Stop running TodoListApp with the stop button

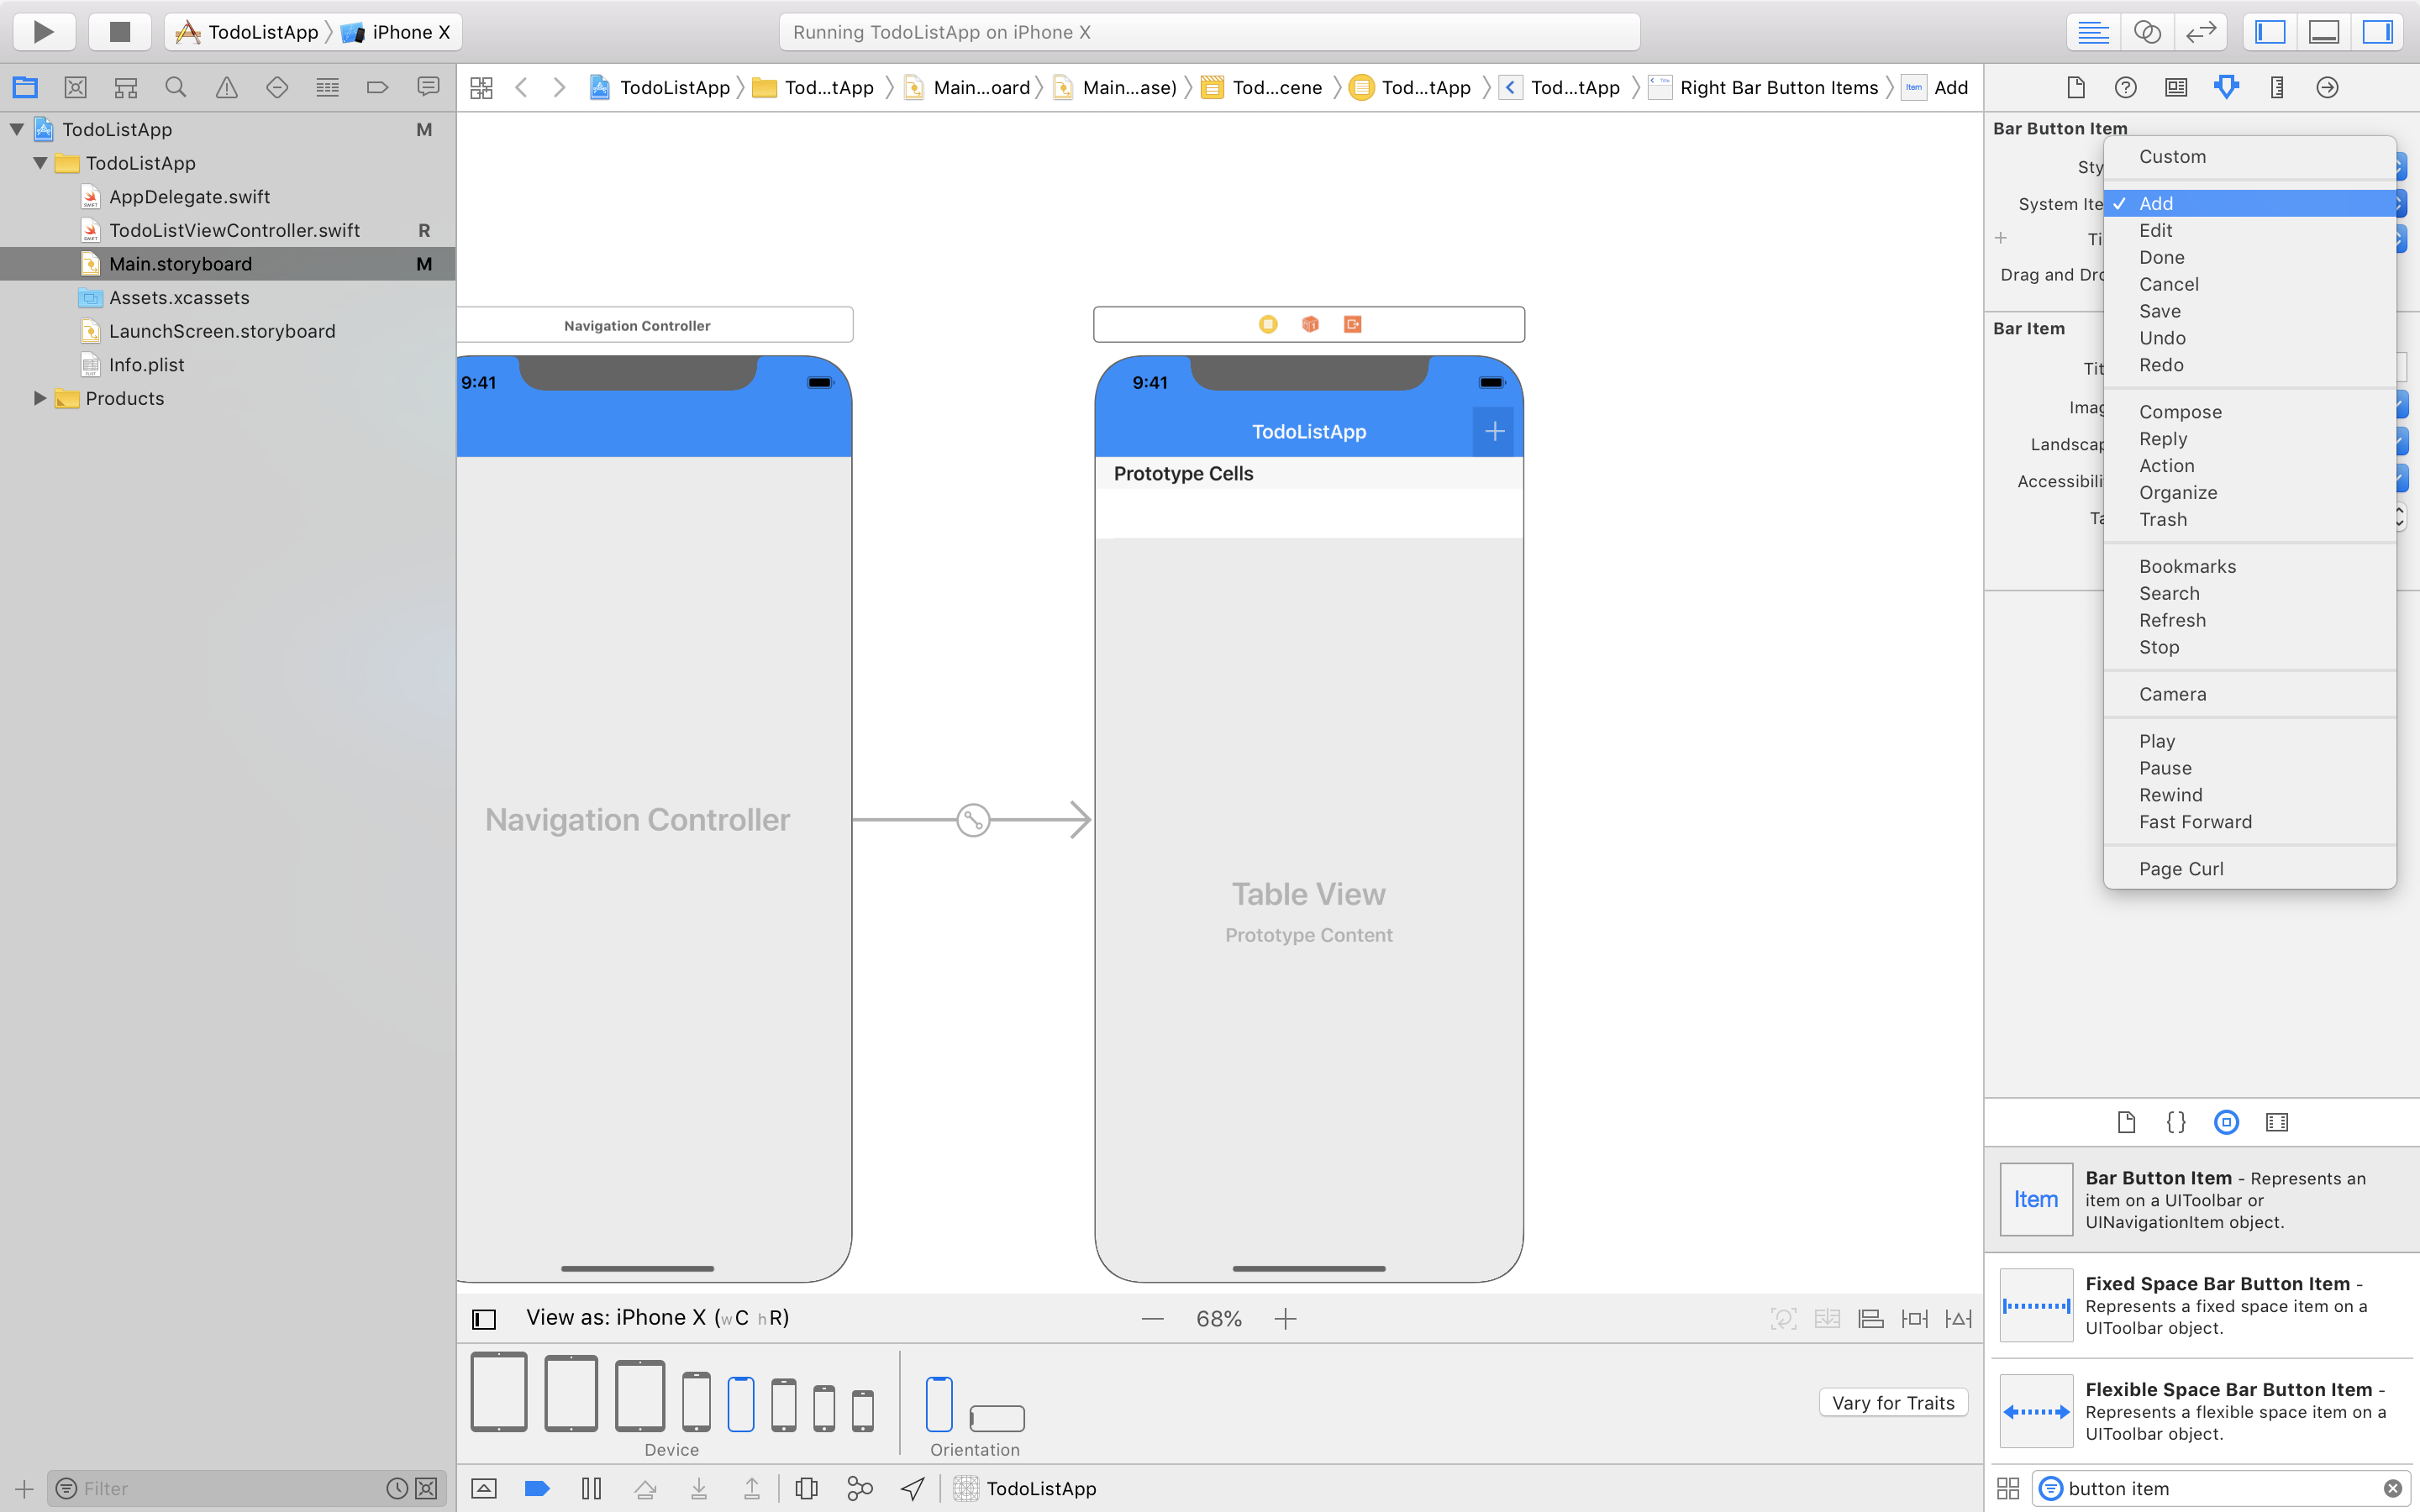click(119, 31)
